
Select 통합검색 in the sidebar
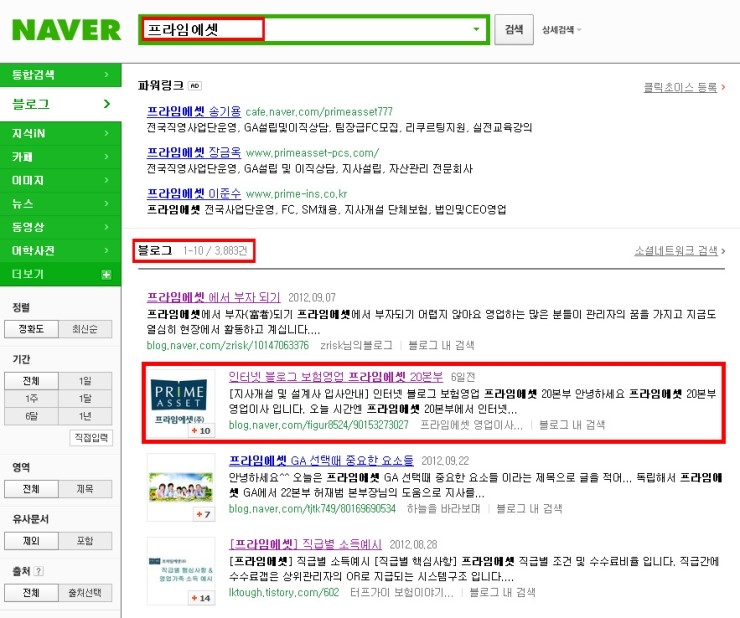[60, 75]
